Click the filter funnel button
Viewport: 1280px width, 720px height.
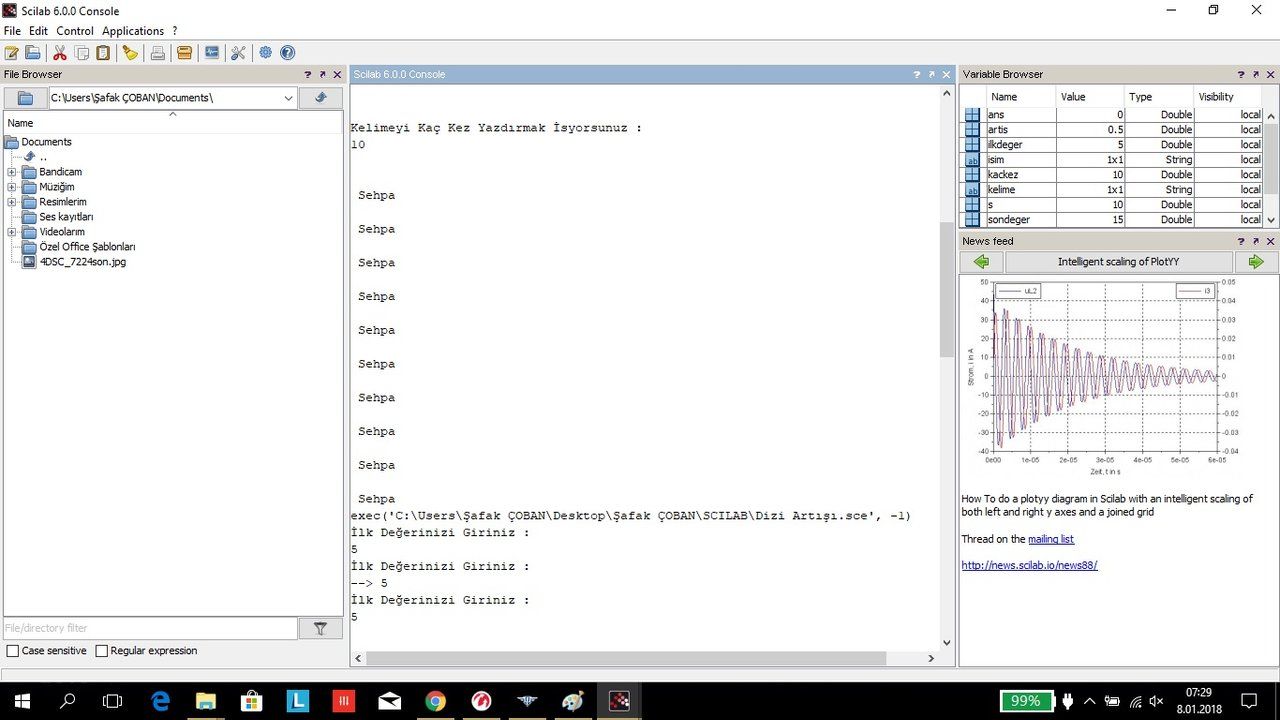(x=321, y=629)
